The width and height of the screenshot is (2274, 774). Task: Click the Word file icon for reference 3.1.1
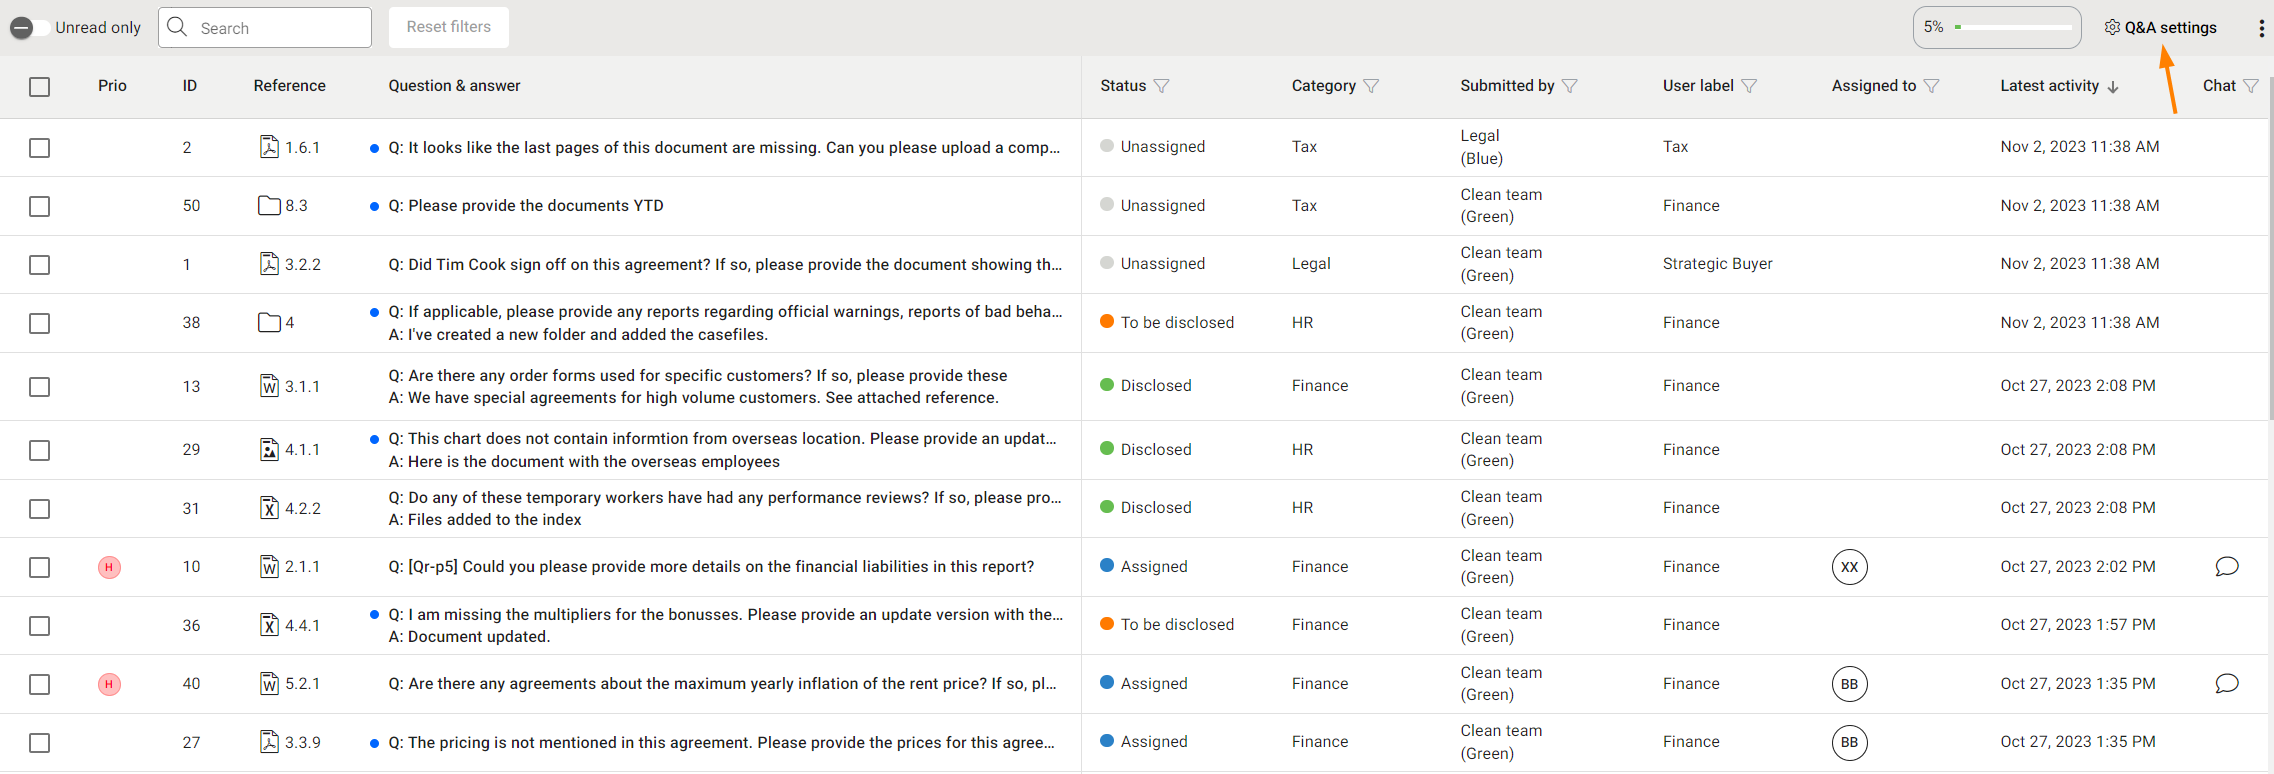[x=269, y=386]
